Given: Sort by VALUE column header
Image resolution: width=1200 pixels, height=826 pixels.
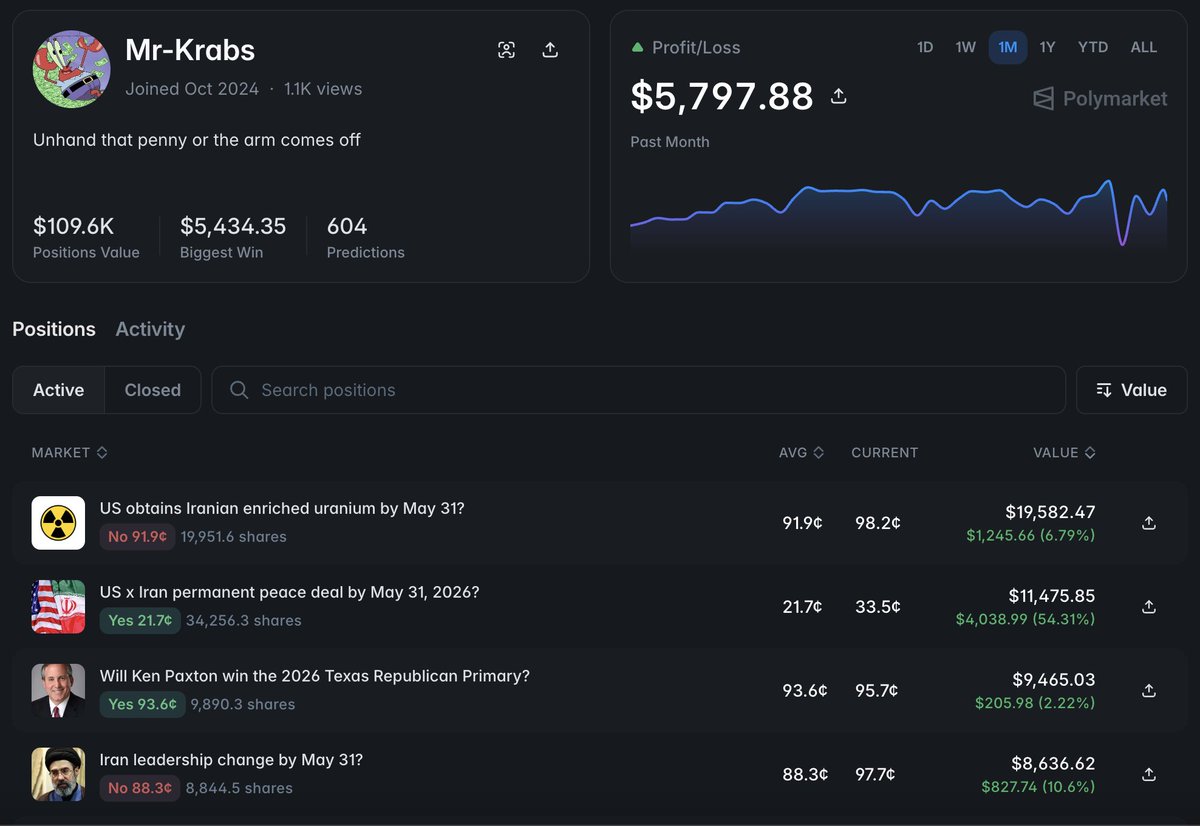Looking at the screenshot, I should coord(1064,453).
